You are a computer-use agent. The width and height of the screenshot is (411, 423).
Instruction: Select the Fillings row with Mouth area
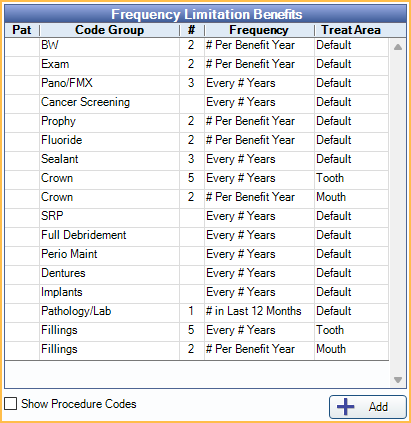(x=197, y=349)
